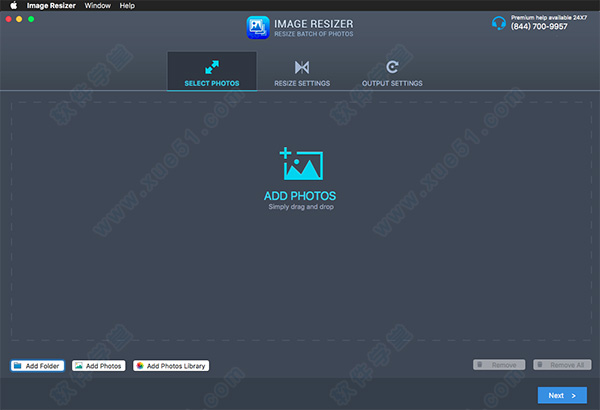Image resolution: width=600 pixels, height=410 pixels.
Task: Switch to the Output Settings tab
Action: pyautogui.click(x=392, y=73)
